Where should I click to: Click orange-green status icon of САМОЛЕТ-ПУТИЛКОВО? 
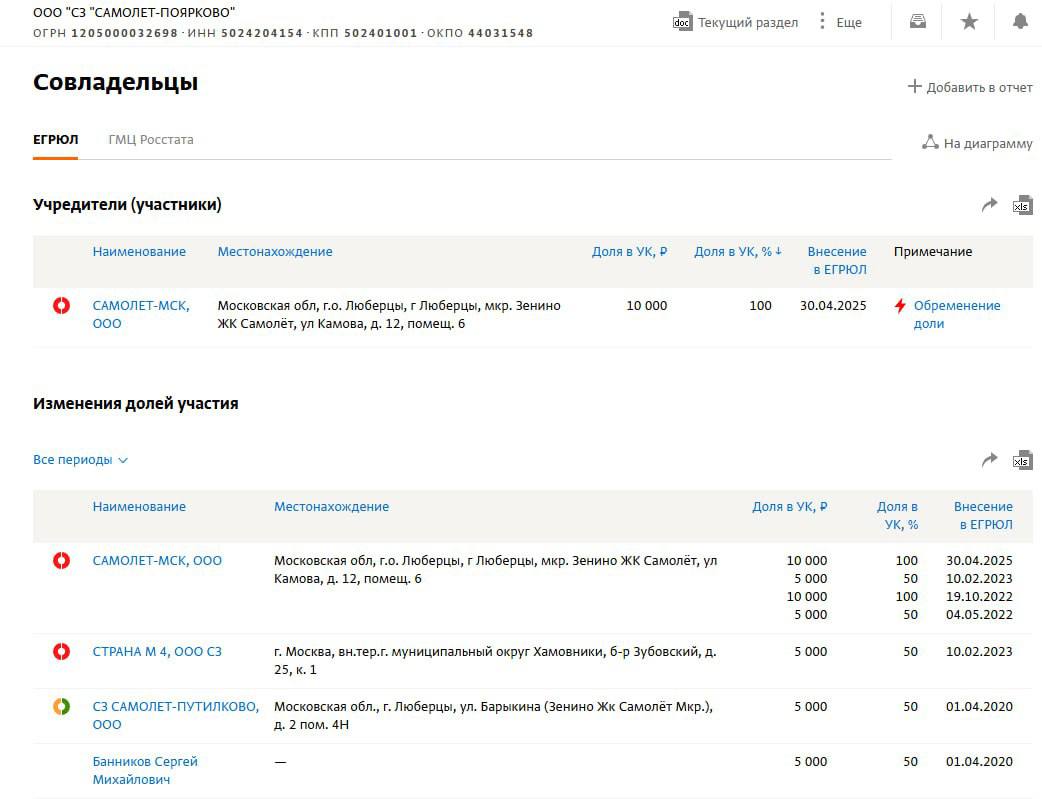click(x=61, y=707)
